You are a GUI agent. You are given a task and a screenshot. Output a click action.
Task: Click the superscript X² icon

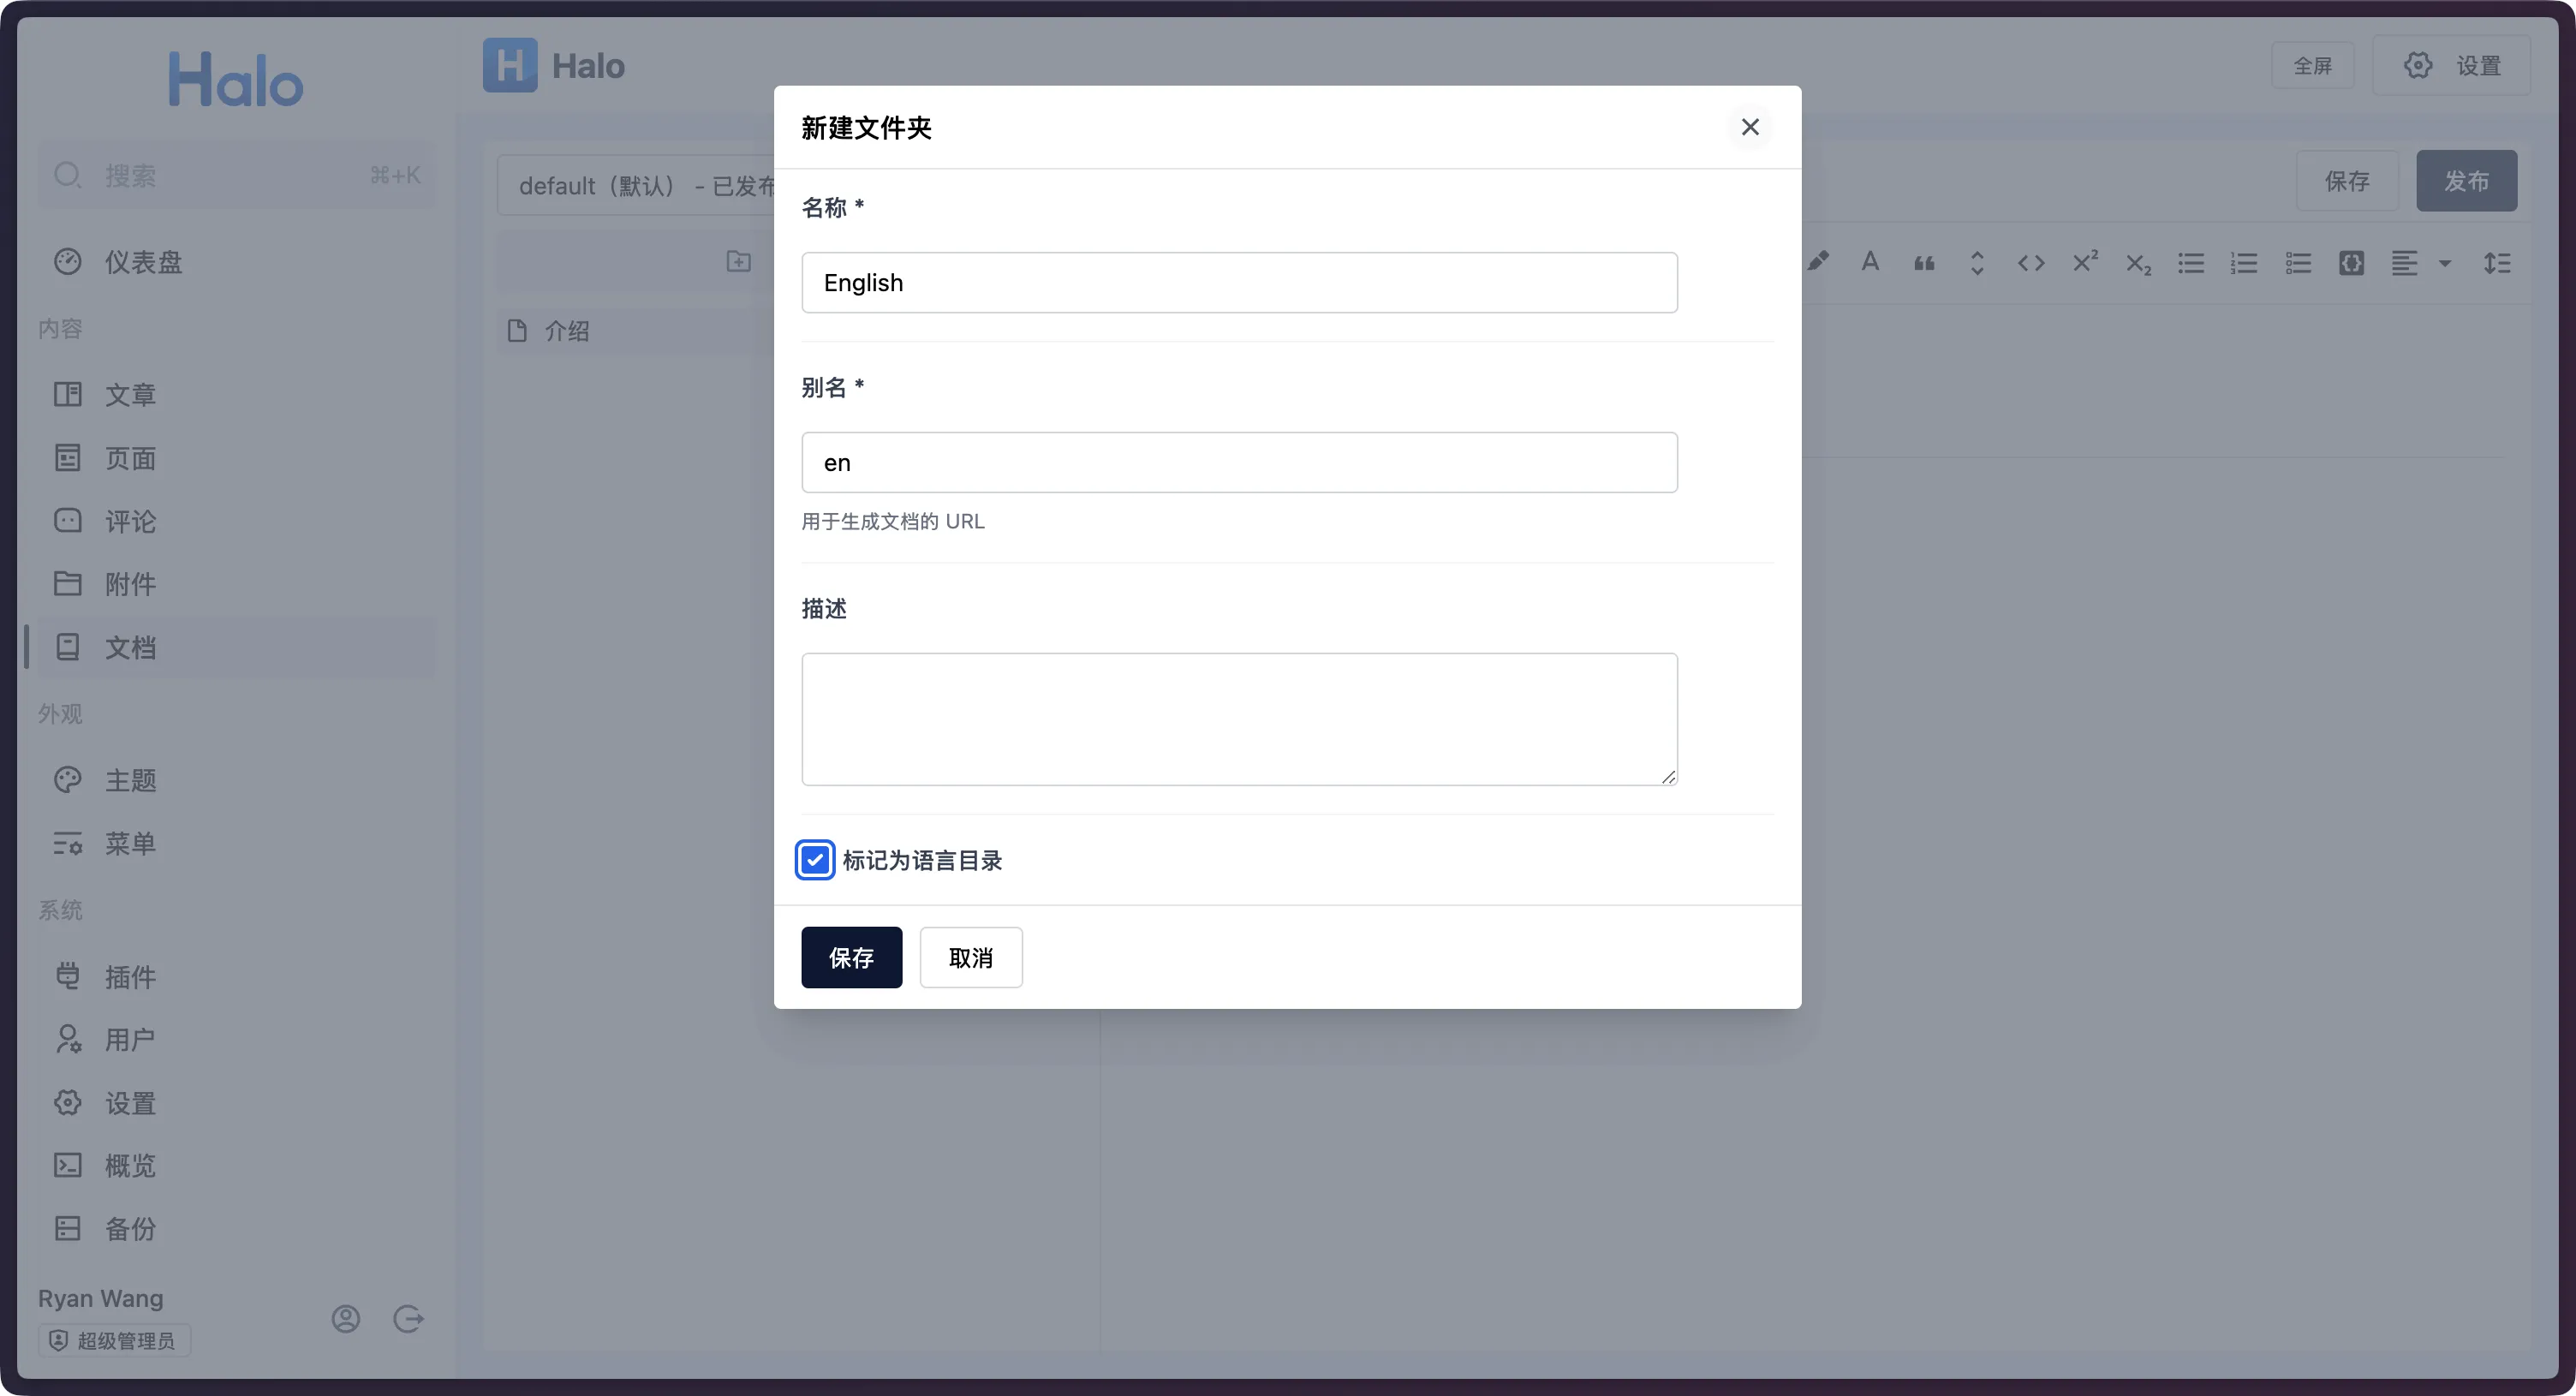point(2085,262)
